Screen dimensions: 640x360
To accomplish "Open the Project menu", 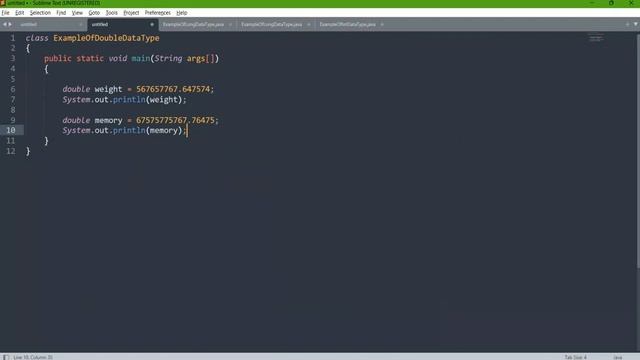I will (131, 13).
